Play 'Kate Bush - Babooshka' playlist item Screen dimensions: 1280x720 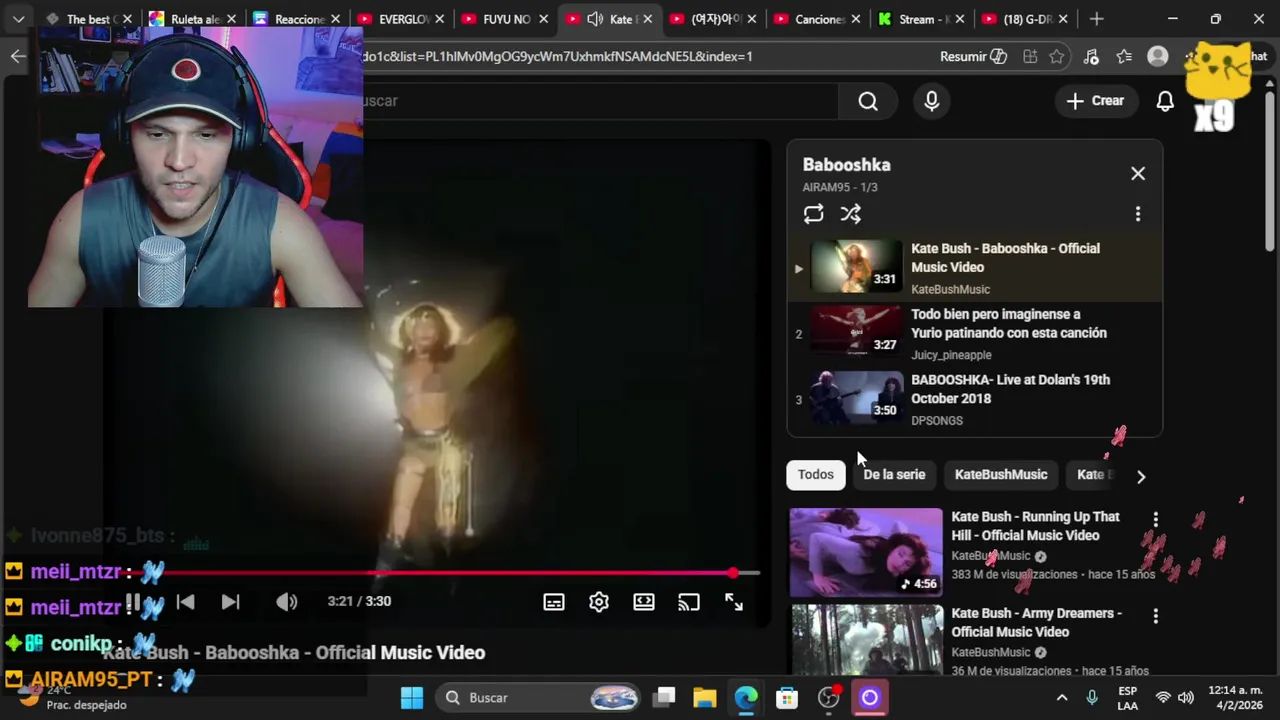tap(975, 267)
